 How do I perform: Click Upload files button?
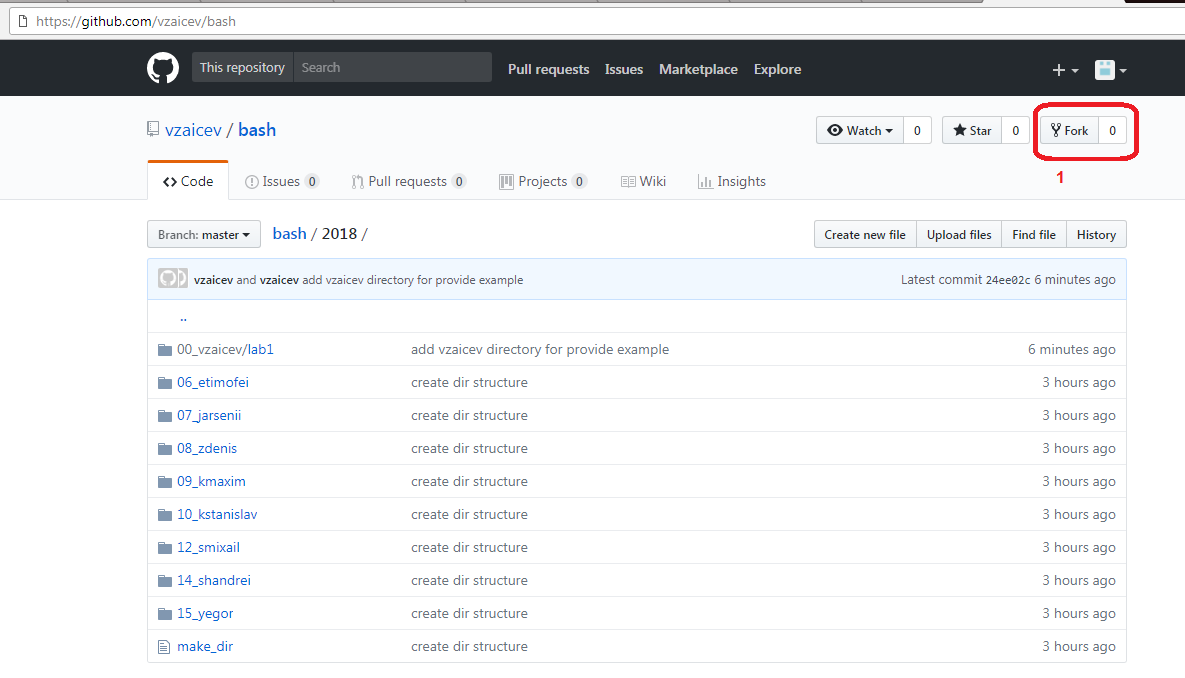click(959, 234)
